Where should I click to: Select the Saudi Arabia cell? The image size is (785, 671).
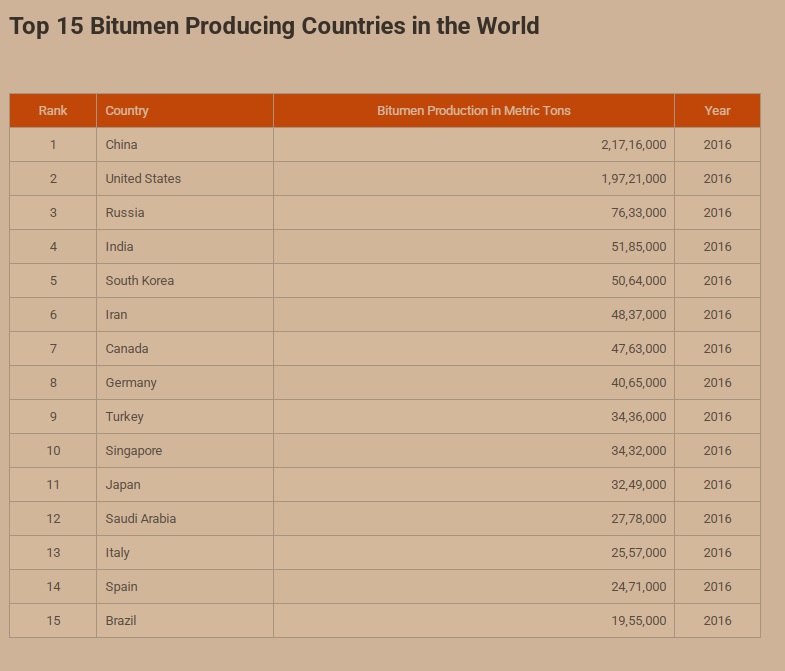pyautogui.click(x=140, y=519)
